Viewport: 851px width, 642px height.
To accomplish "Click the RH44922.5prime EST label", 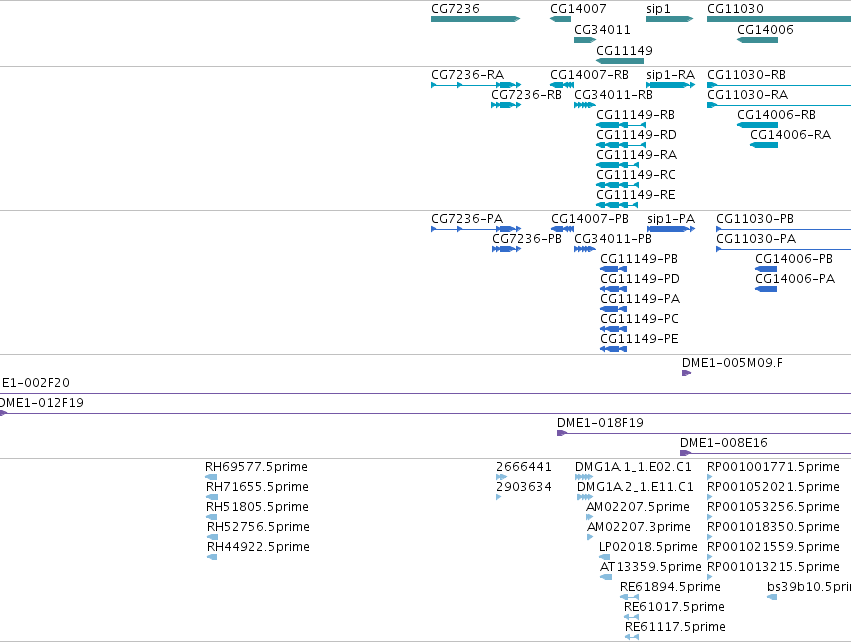I will tap(258, 547).
